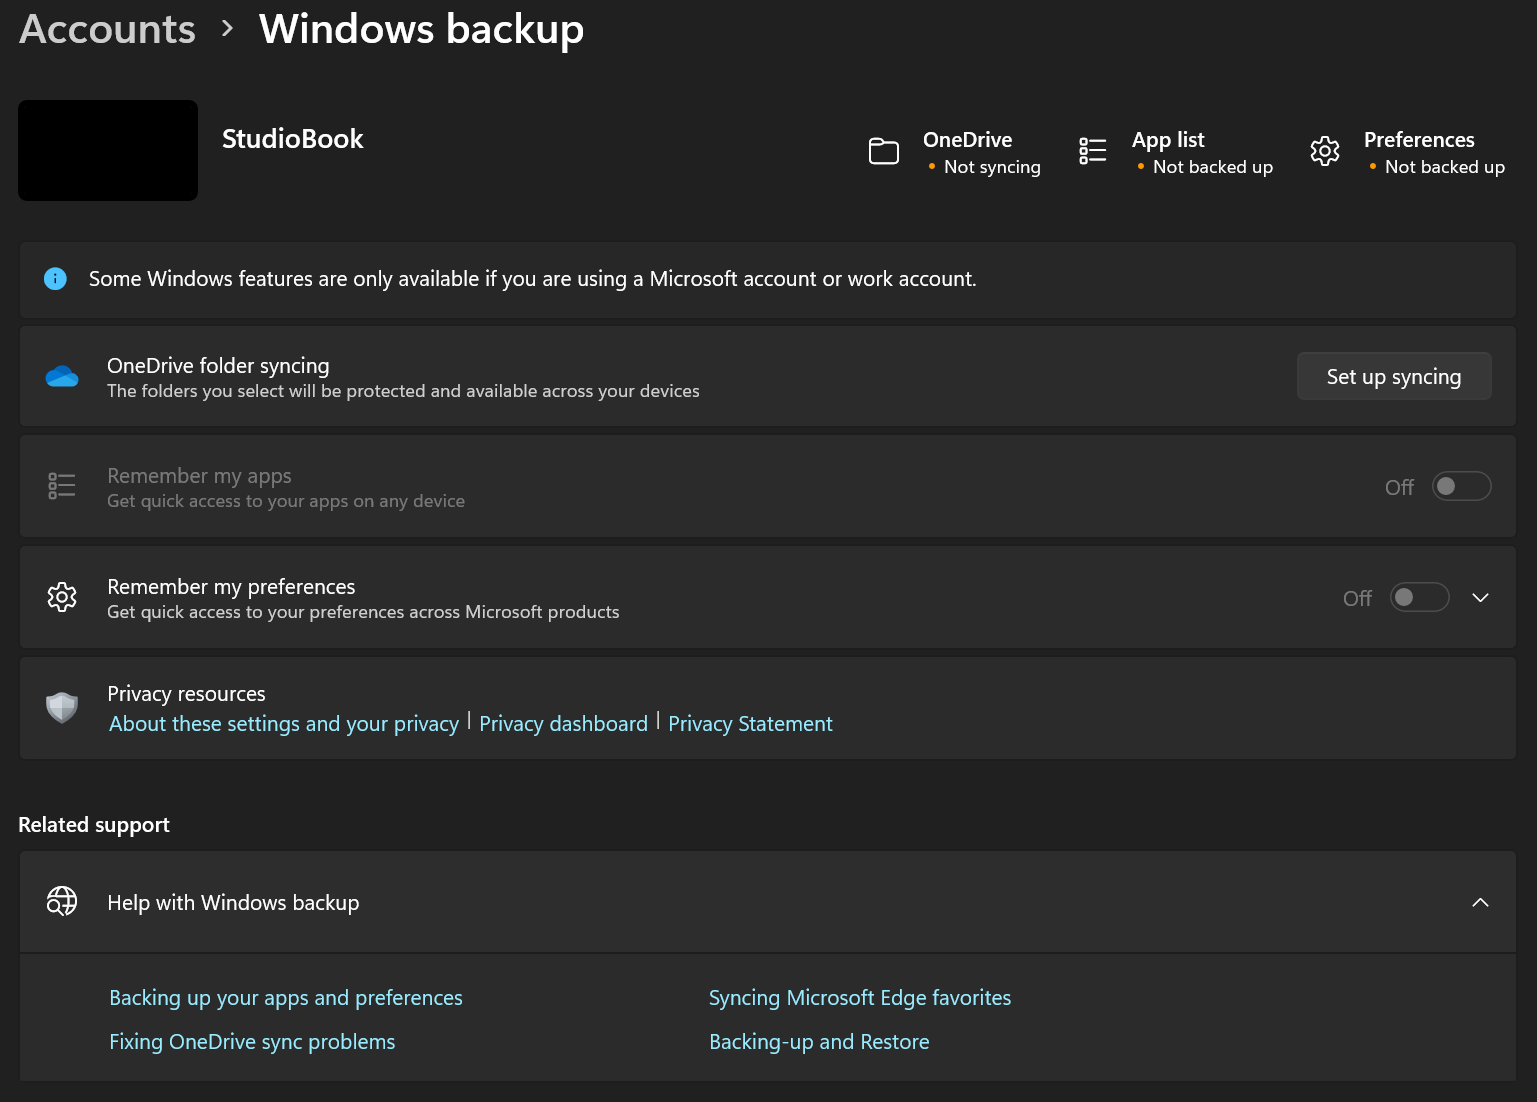The width and height of the screenshot is (1537, 1102).
Task: Go back to Accounts breadcrumb
Action: [x=107, y=29]
